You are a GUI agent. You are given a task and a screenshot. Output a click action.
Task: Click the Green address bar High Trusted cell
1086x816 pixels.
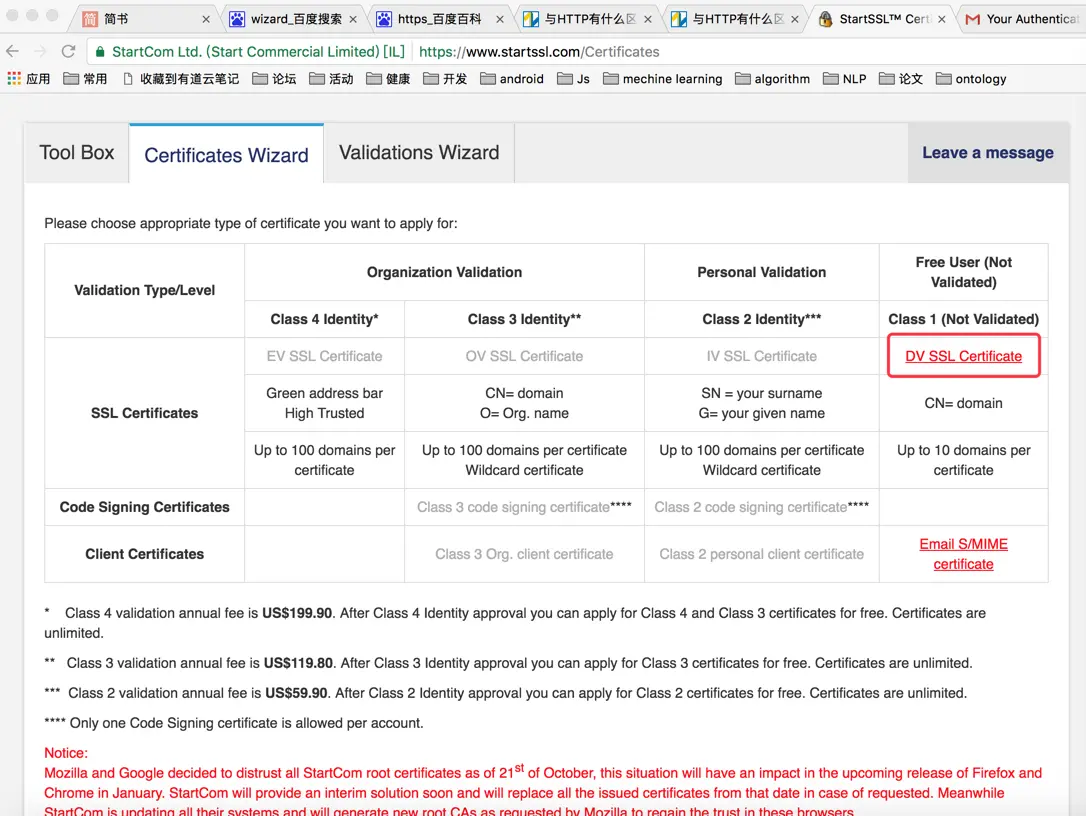tap(324, 403)
